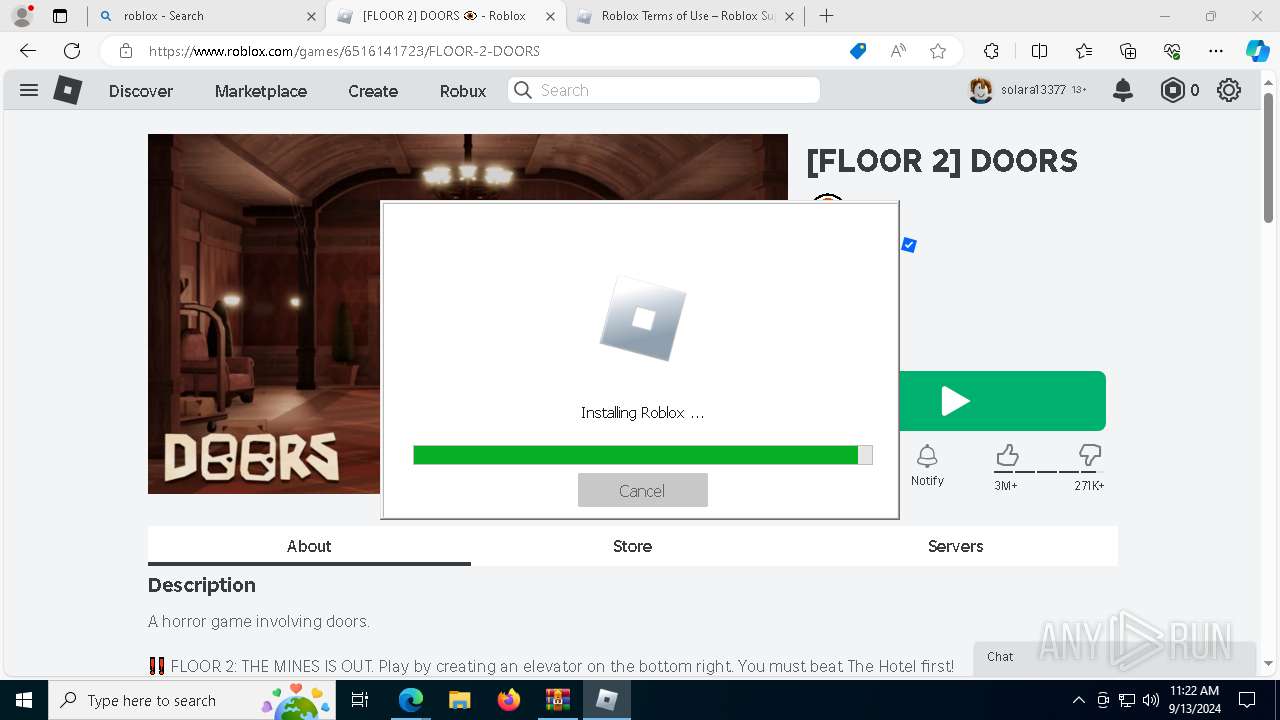Open File Explorer from taskbar
Viewport: 1280px width, 720px height.
pyautogui.click(x=459, y=700)
